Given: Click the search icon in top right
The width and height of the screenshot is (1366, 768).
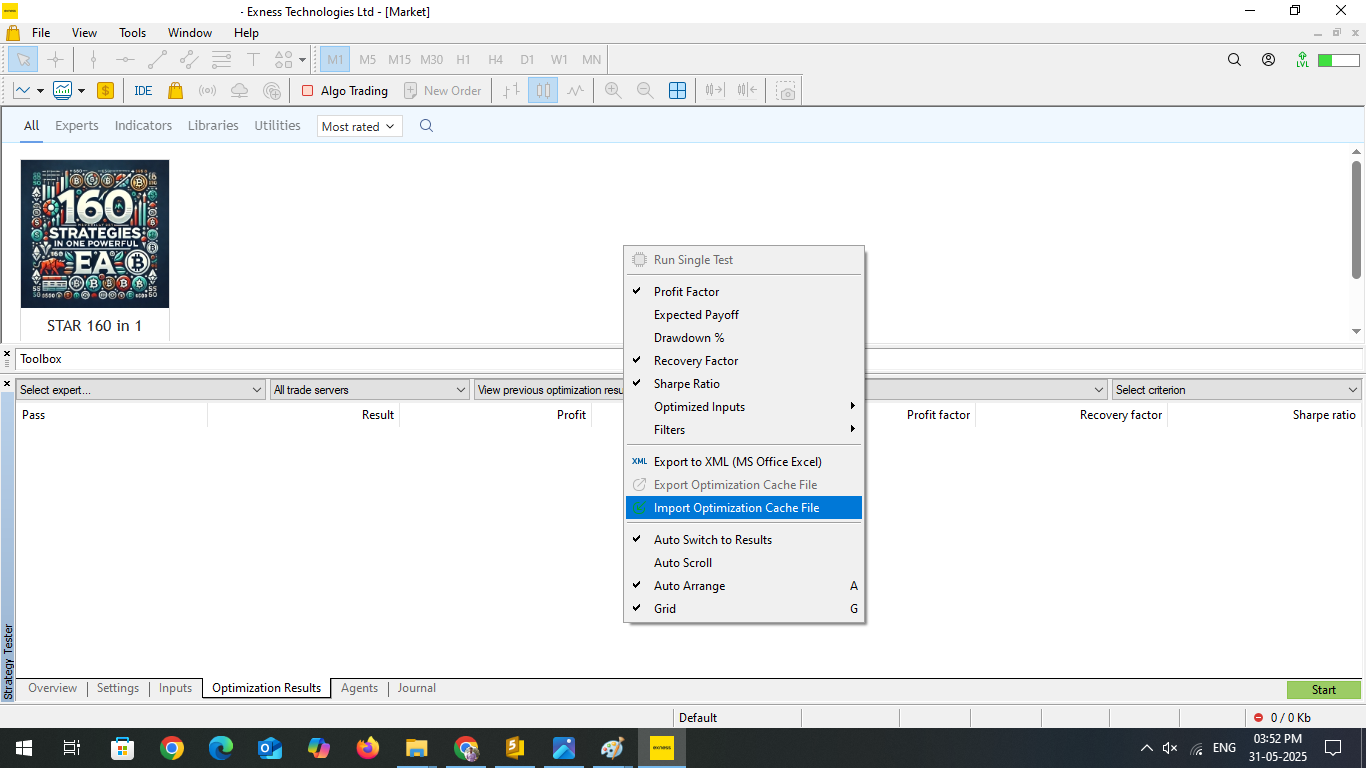Looking at the screenshot, I should [x=1234, y=60].
